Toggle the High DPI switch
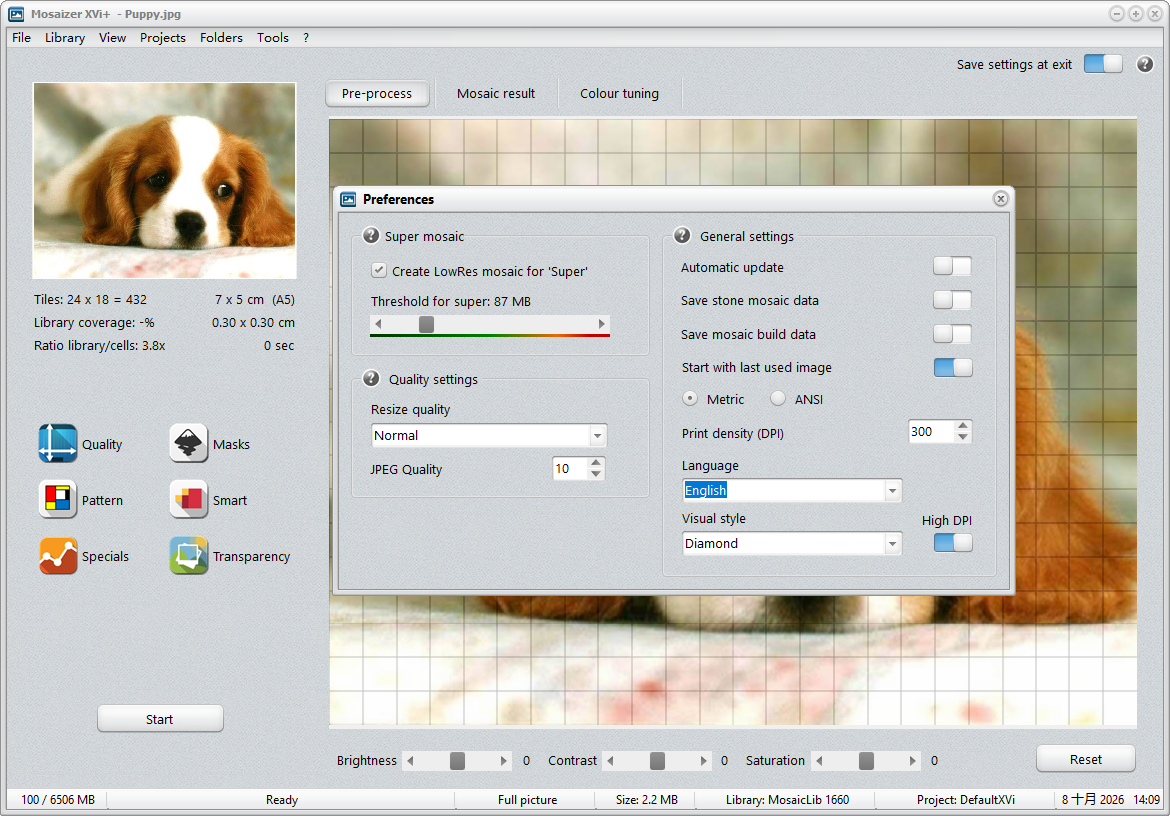This screenshot has width=1170, height=816. tap(953, 543)
